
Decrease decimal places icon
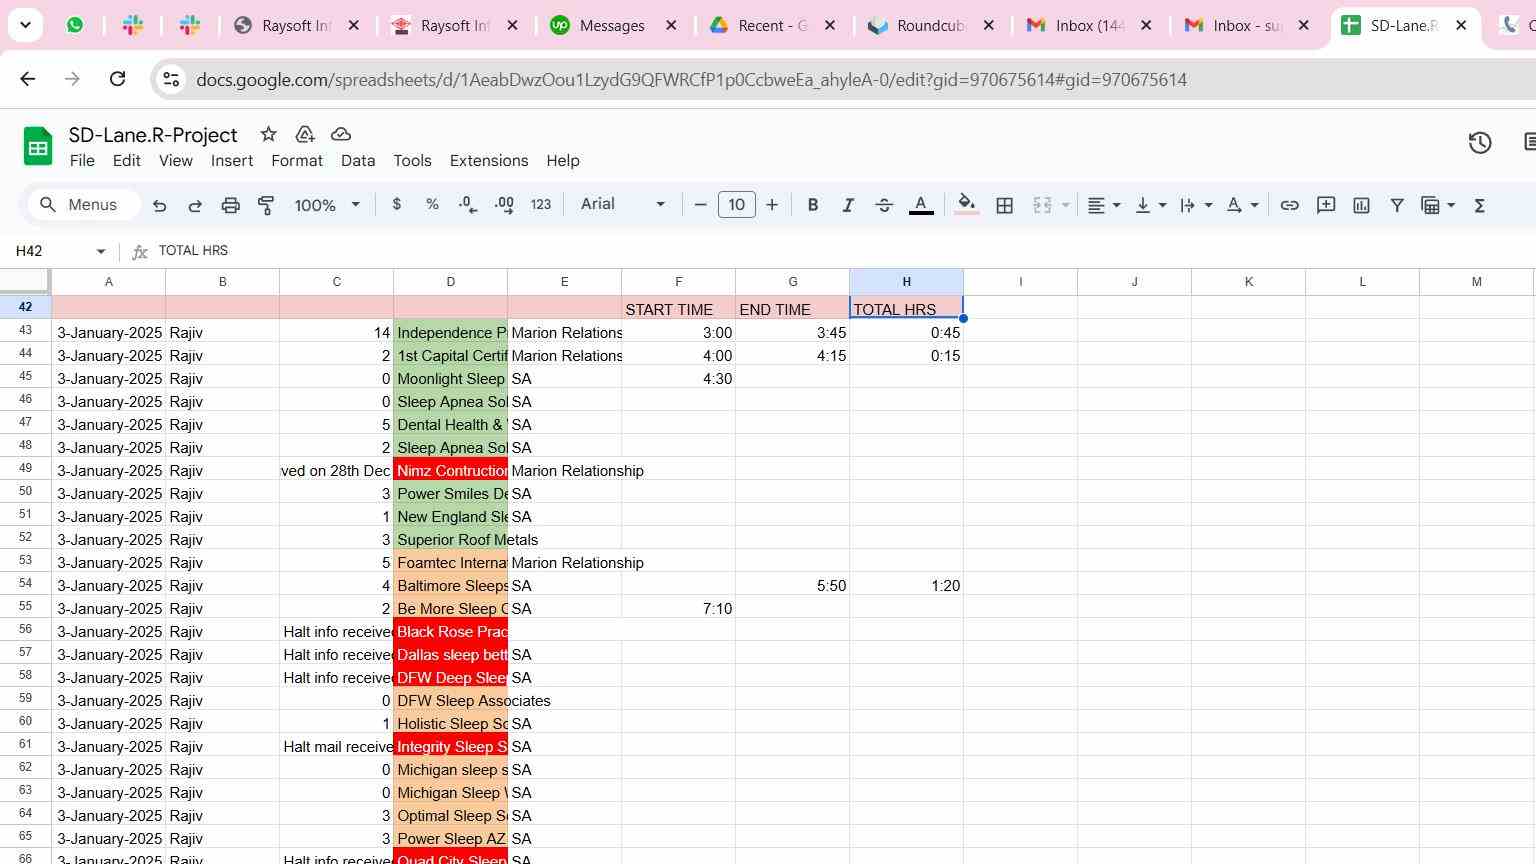[x=468, y=204]
